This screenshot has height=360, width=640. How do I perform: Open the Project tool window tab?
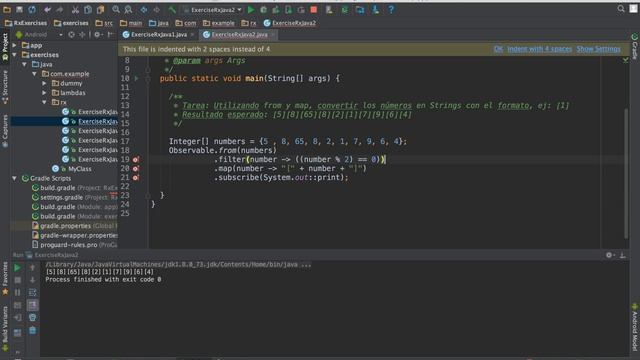point(5,47)
